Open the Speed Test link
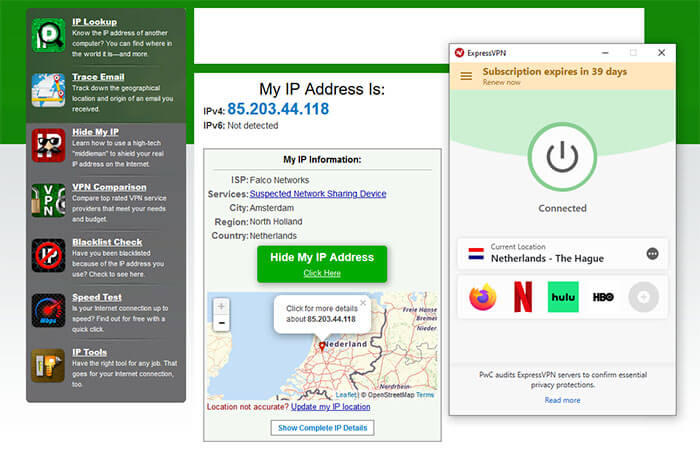The width and height of the screenshot is (700, 451). tap(97, 297)
